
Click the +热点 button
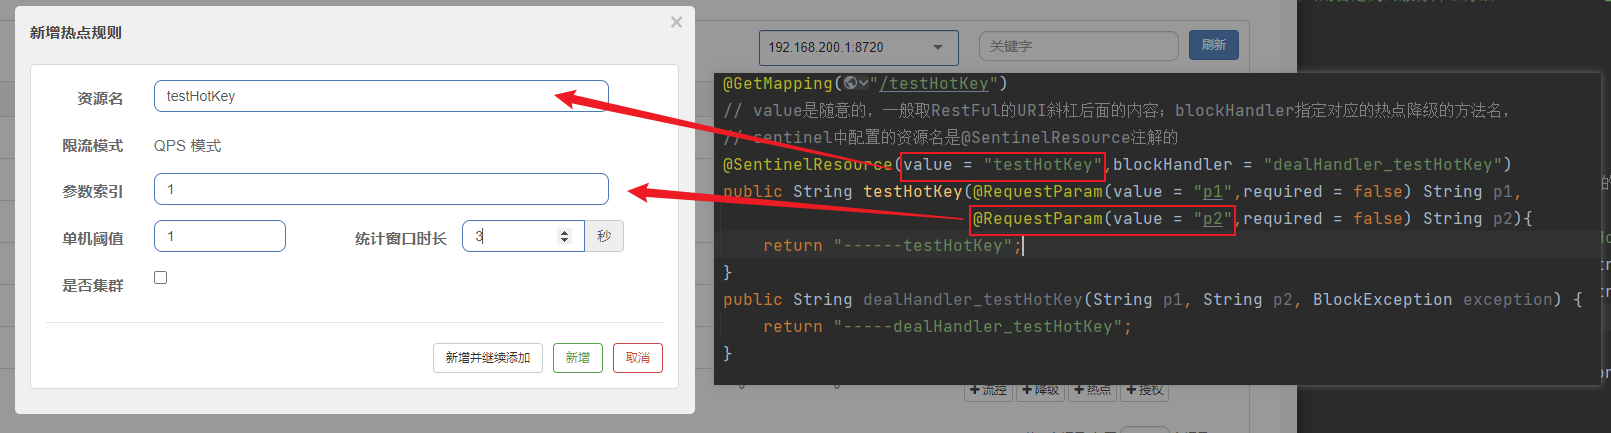click(1092, 391)
